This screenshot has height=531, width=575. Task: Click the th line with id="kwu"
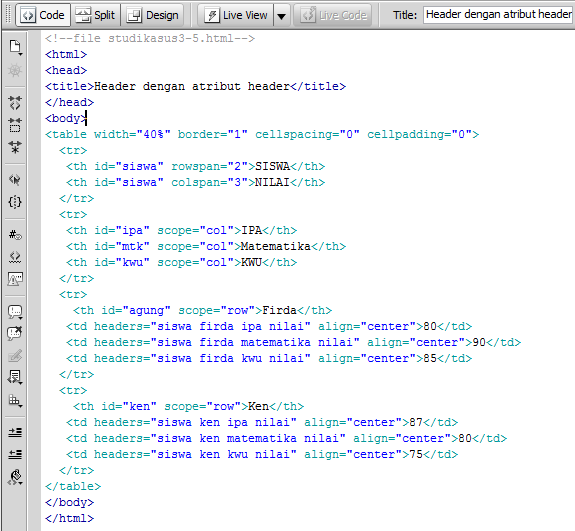182,263
